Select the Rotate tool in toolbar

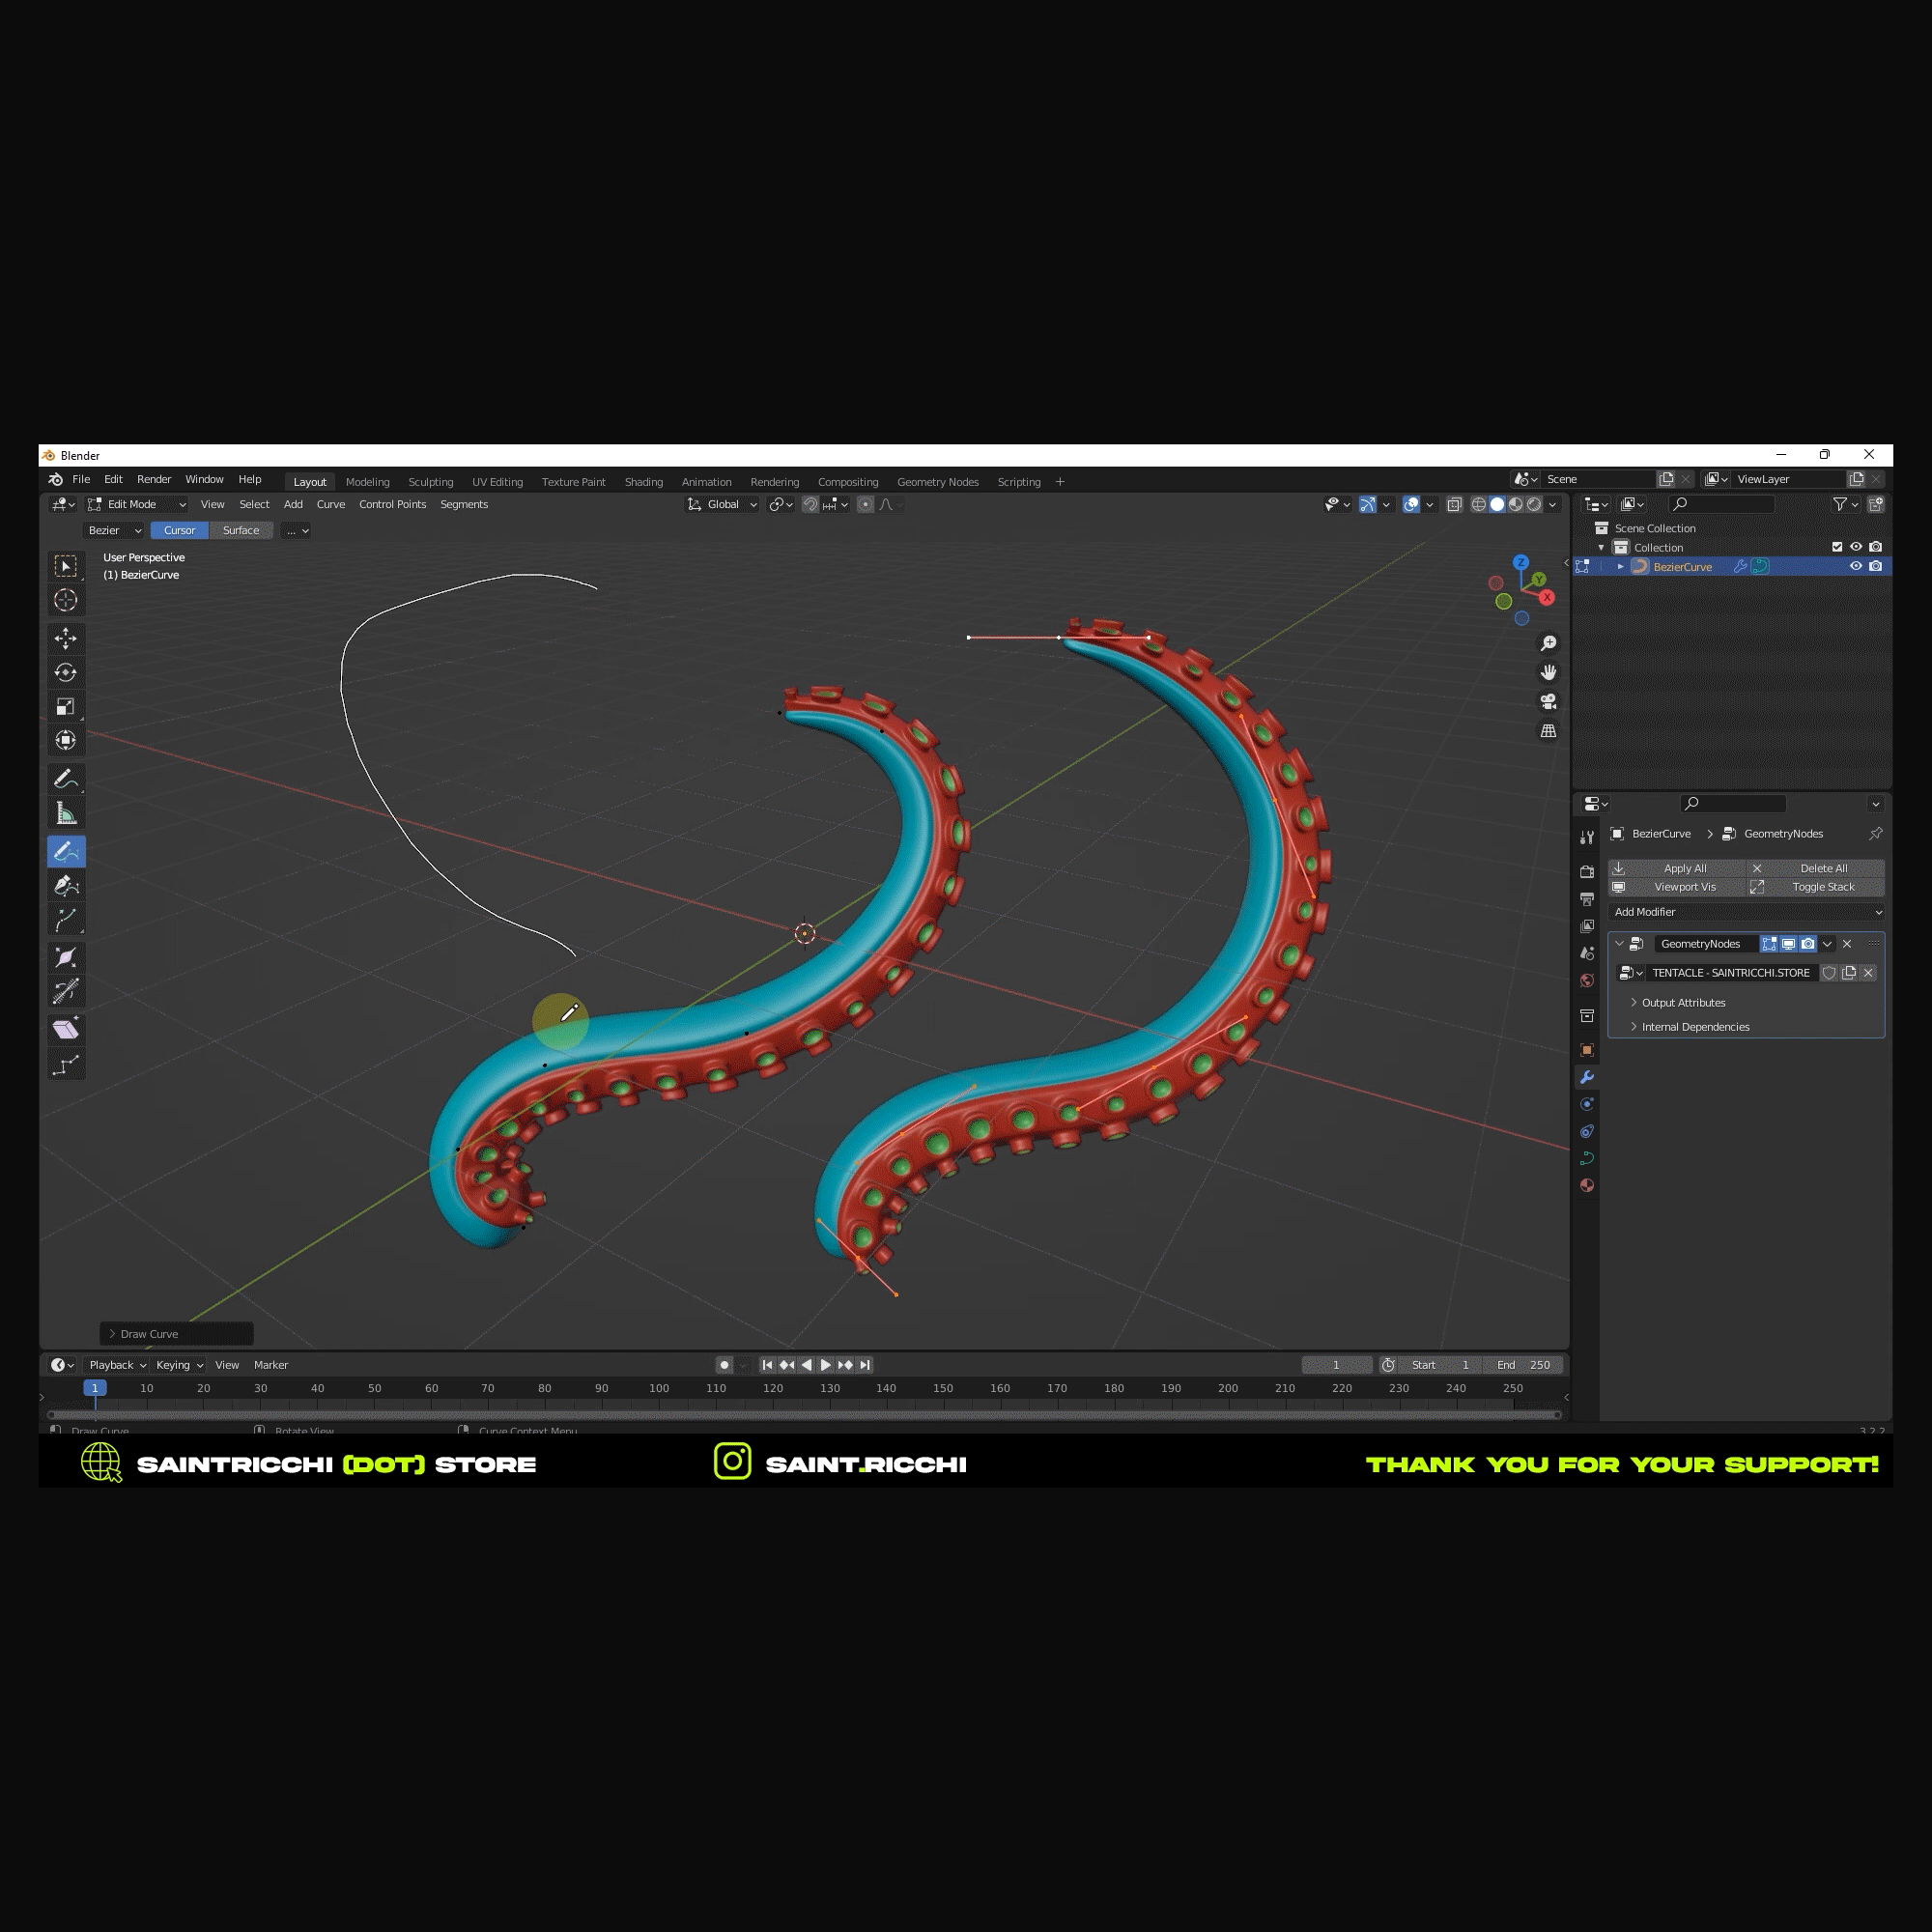click(66, 672)
